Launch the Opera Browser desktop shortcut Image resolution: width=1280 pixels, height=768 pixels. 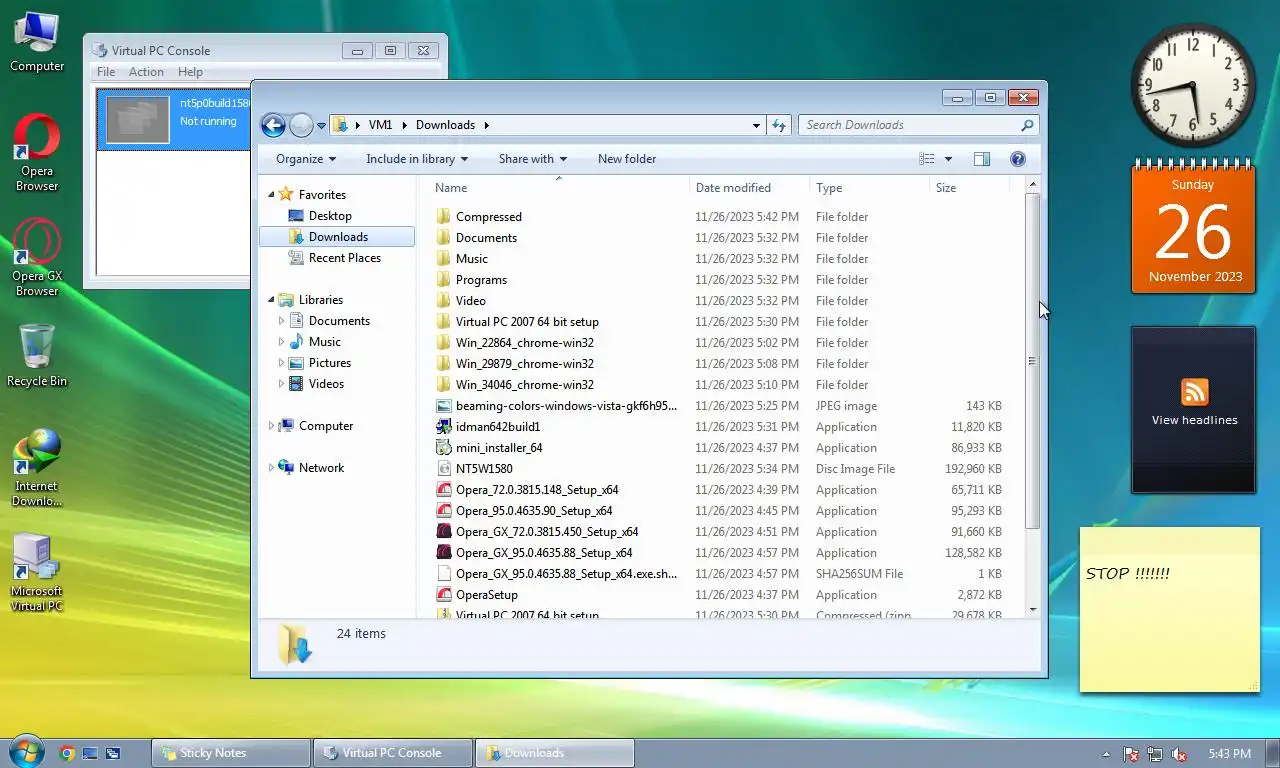37,152
